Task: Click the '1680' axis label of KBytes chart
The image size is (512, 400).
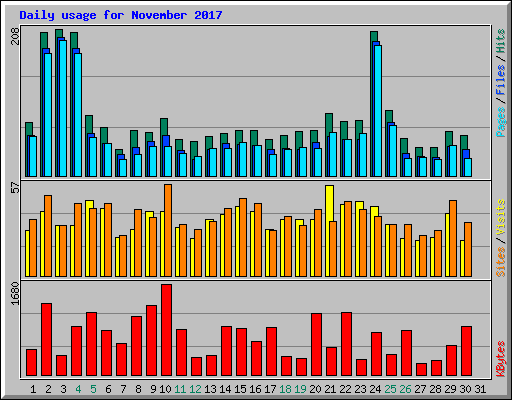Action: 15,293
